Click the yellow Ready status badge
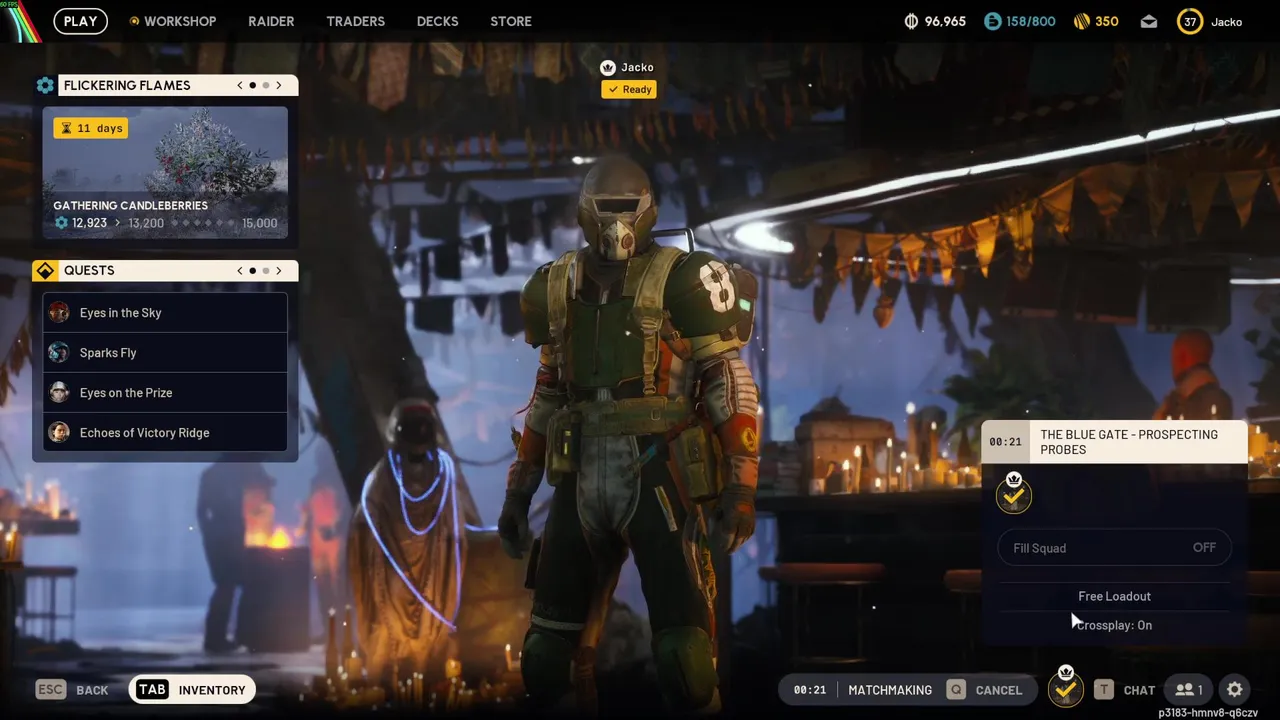 point(629,89)
